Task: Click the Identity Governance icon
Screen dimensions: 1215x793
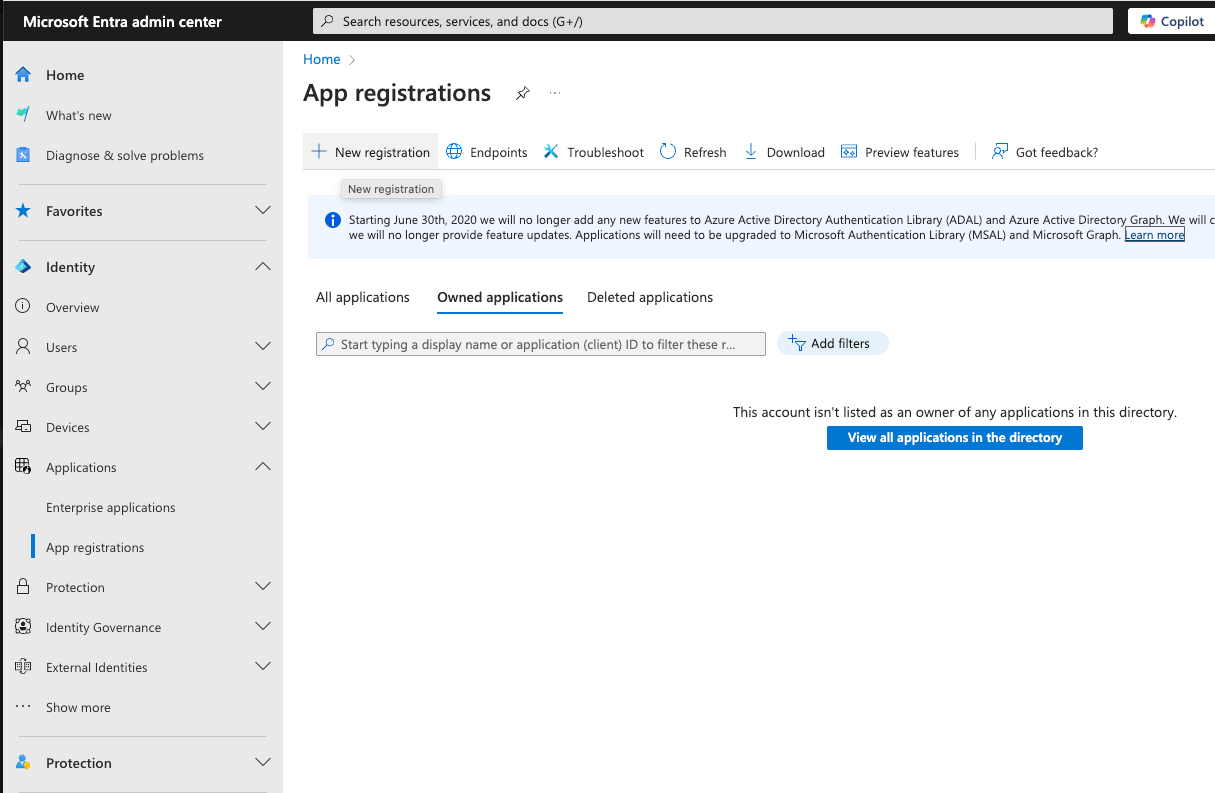Action: coord(23,627)
